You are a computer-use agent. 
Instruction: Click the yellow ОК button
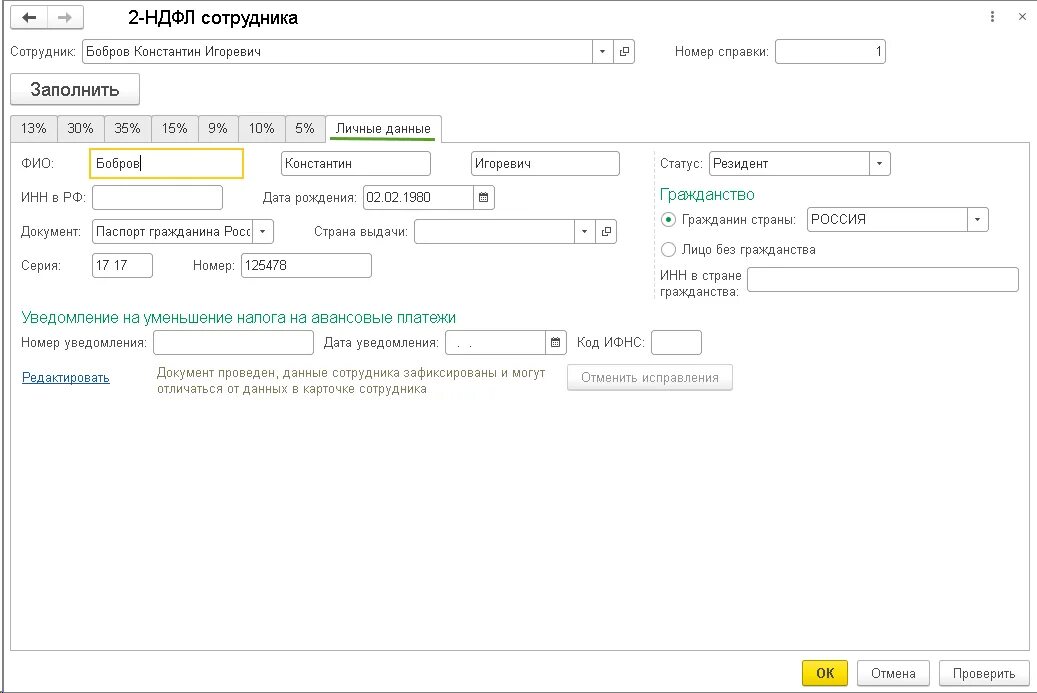point(825,673)
